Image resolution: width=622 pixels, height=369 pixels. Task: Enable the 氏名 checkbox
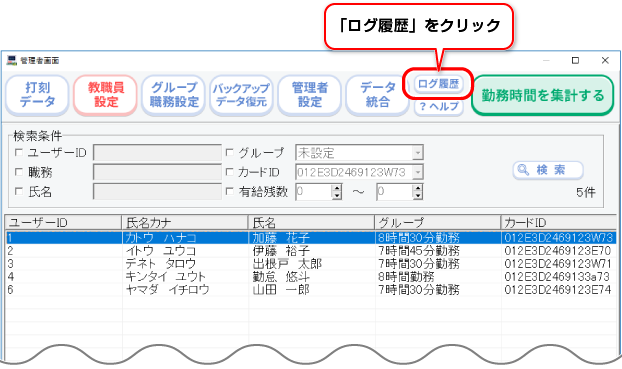pyautogui.click(x=19, y=192)
